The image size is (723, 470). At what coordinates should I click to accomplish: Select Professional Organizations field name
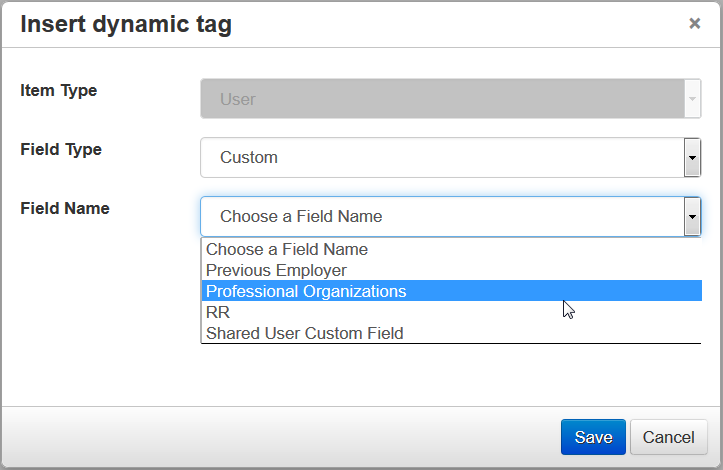(306, 291)
